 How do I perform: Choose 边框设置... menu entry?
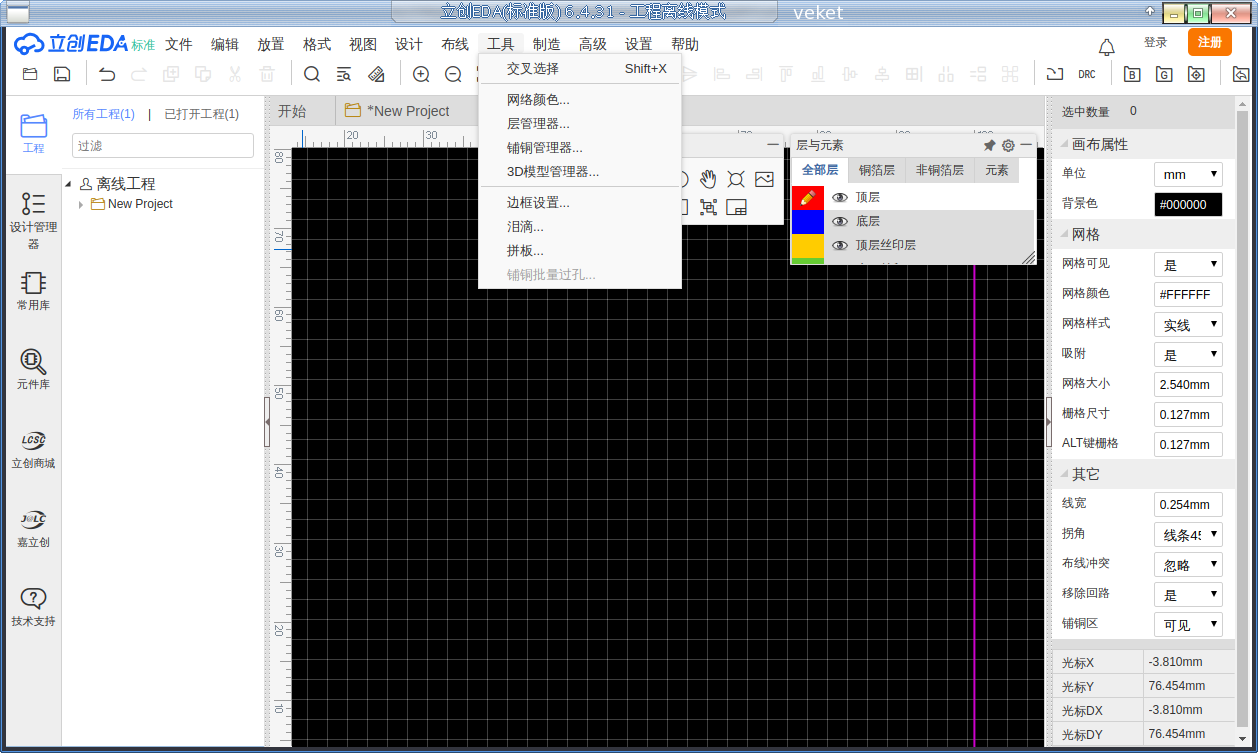tap(580, 203)
